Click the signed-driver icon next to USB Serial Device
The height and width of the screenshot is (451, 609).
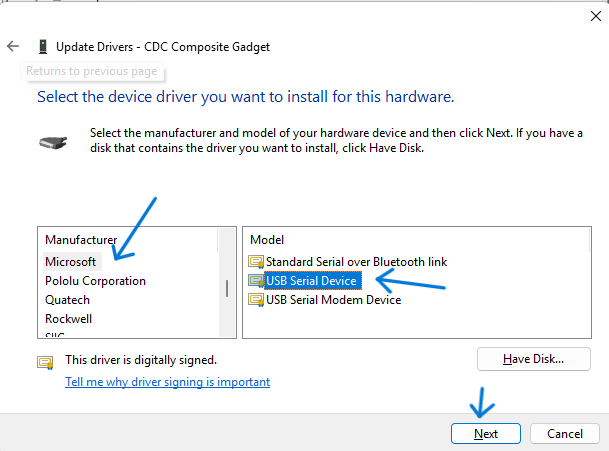point(256,281)
